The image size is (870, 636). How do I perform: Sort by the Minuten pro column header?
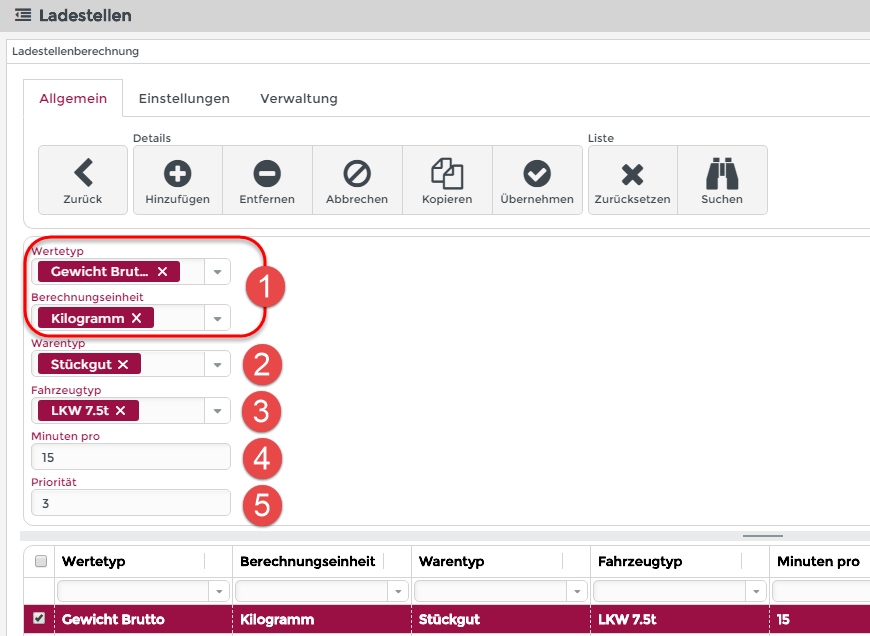818,562
